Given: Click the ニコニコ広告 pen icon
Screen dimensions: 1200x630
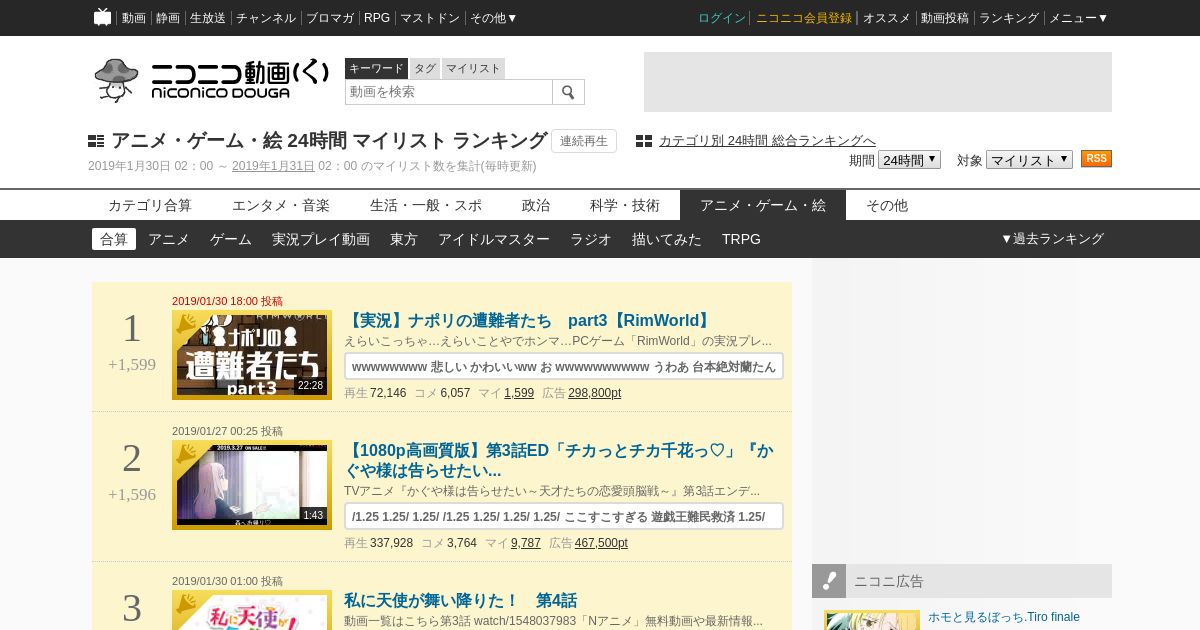Looking at the screenshot, I should (x=829, y=581).
